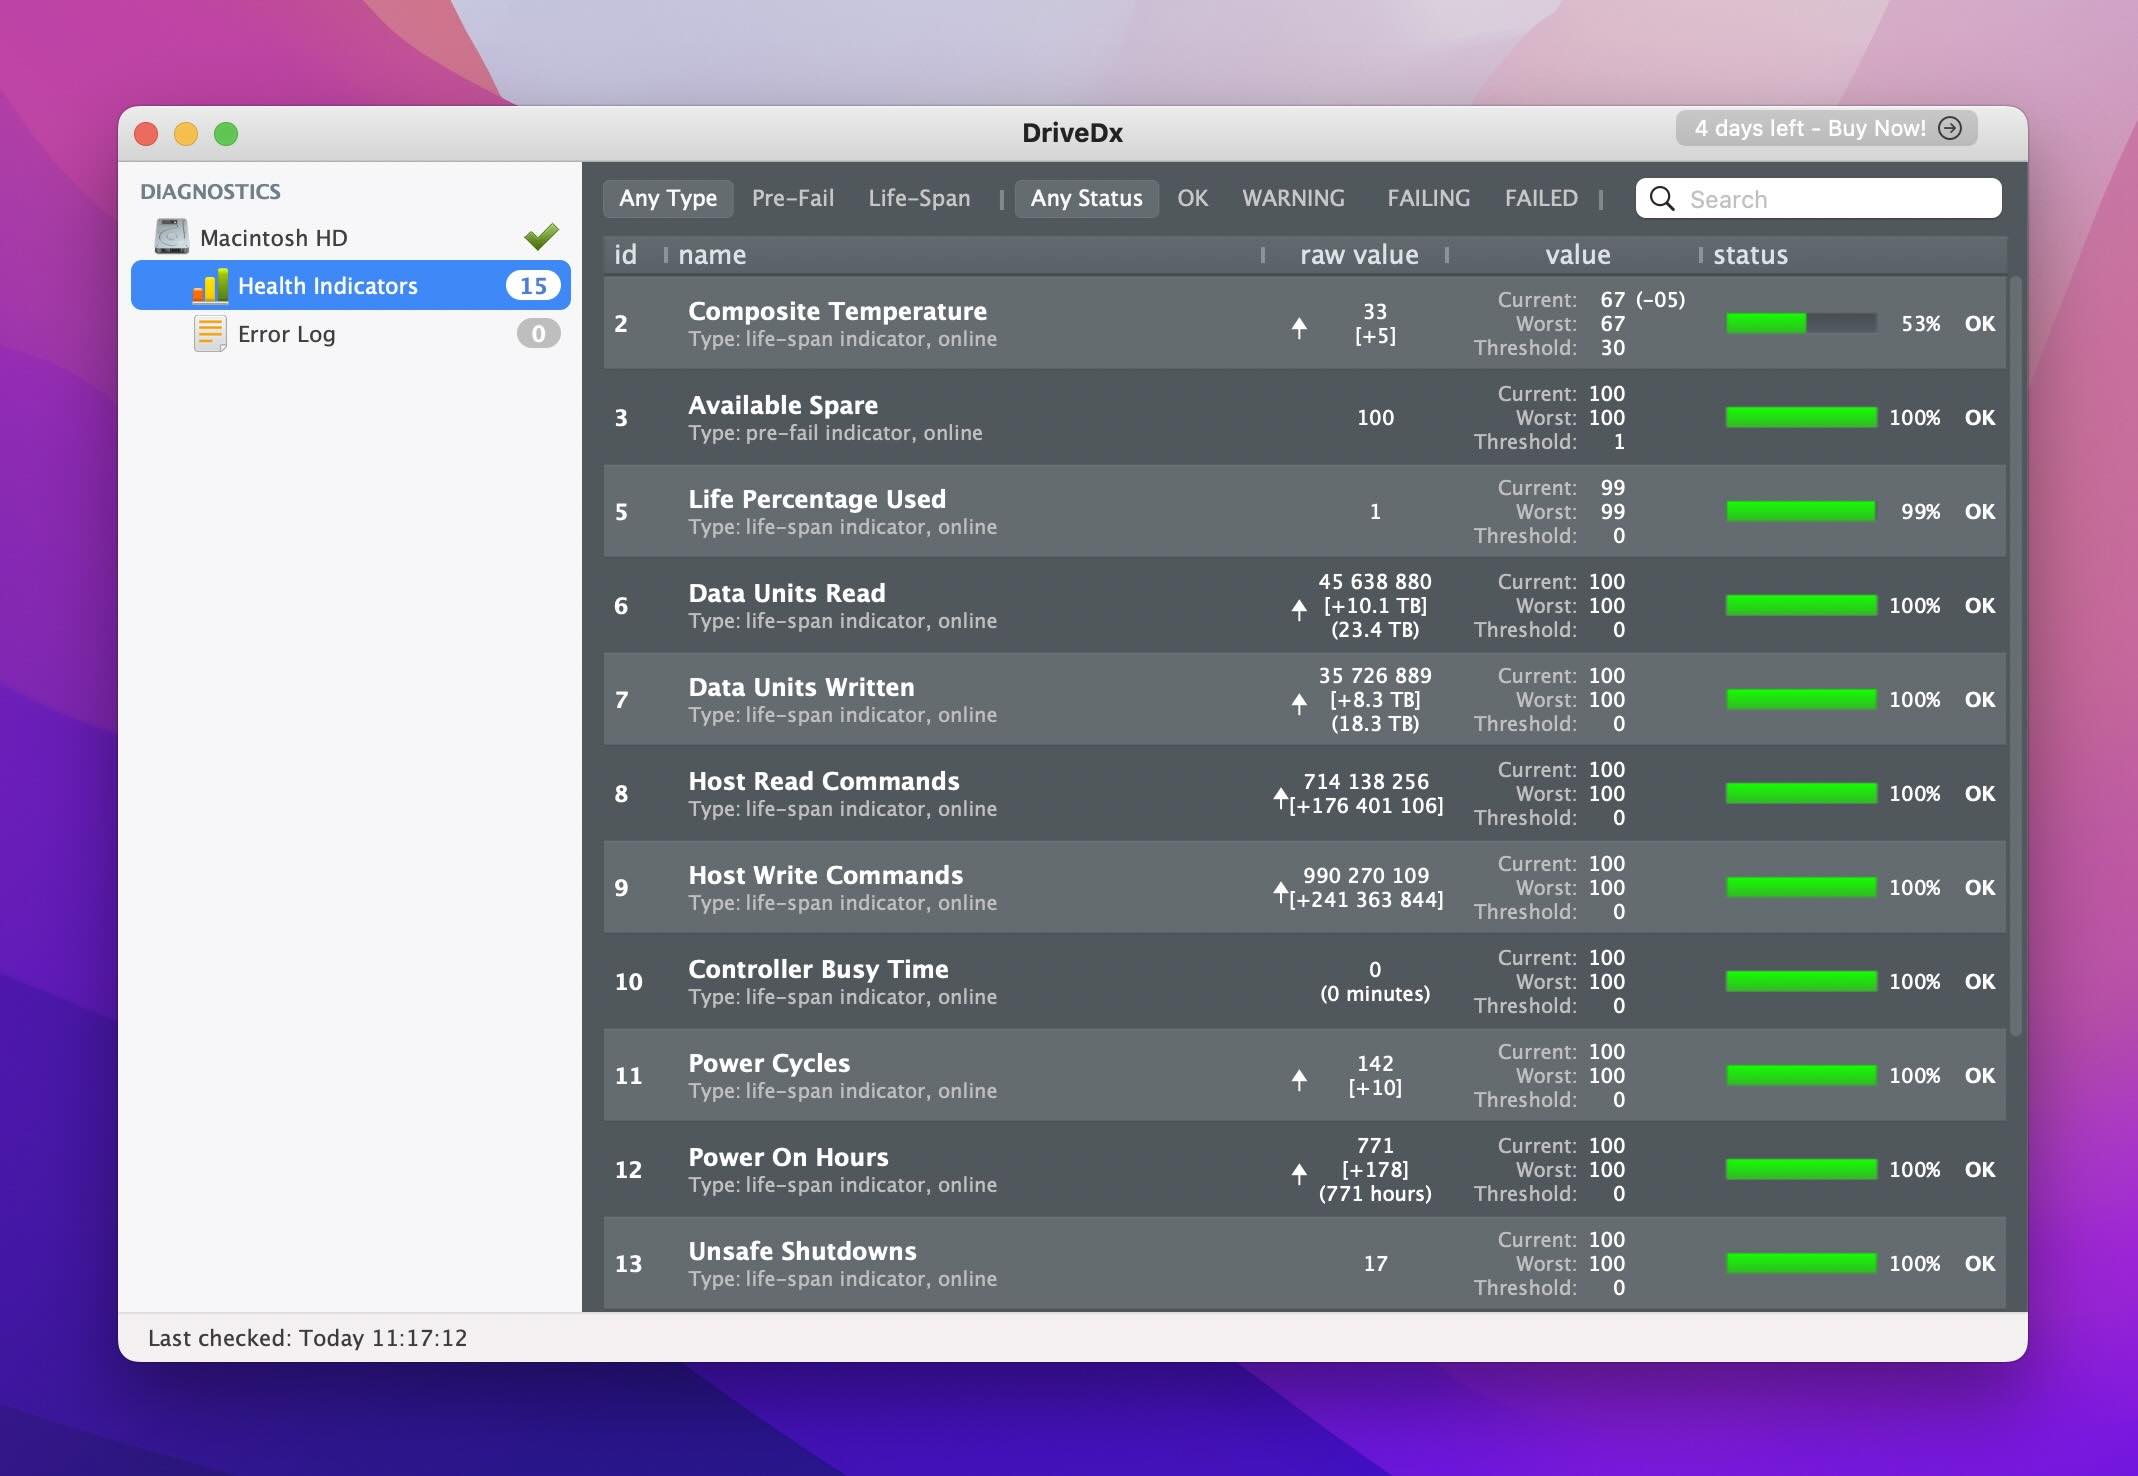Click the up arrow for Power On Hours

[x=1299, y=1173]
